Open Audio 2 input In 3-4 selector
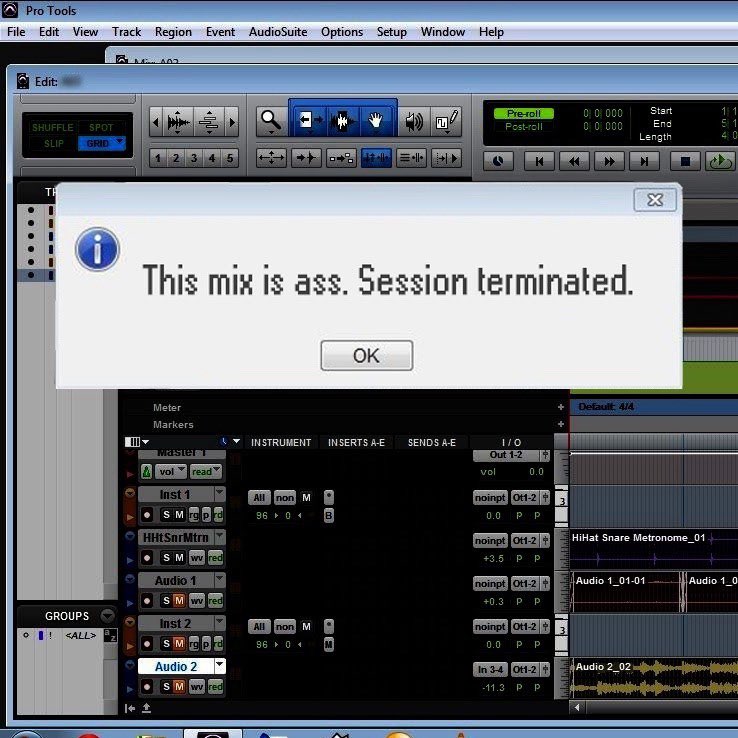The image size is (738, 738). (x=490, y=669)
